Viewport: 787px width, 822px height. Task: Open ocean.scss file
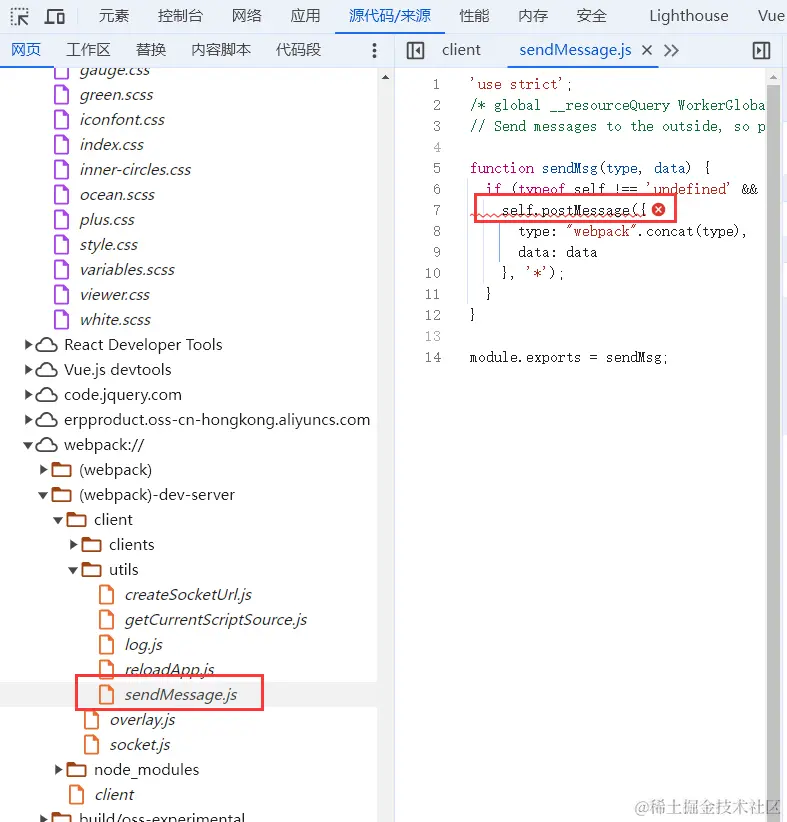point(117,195)
